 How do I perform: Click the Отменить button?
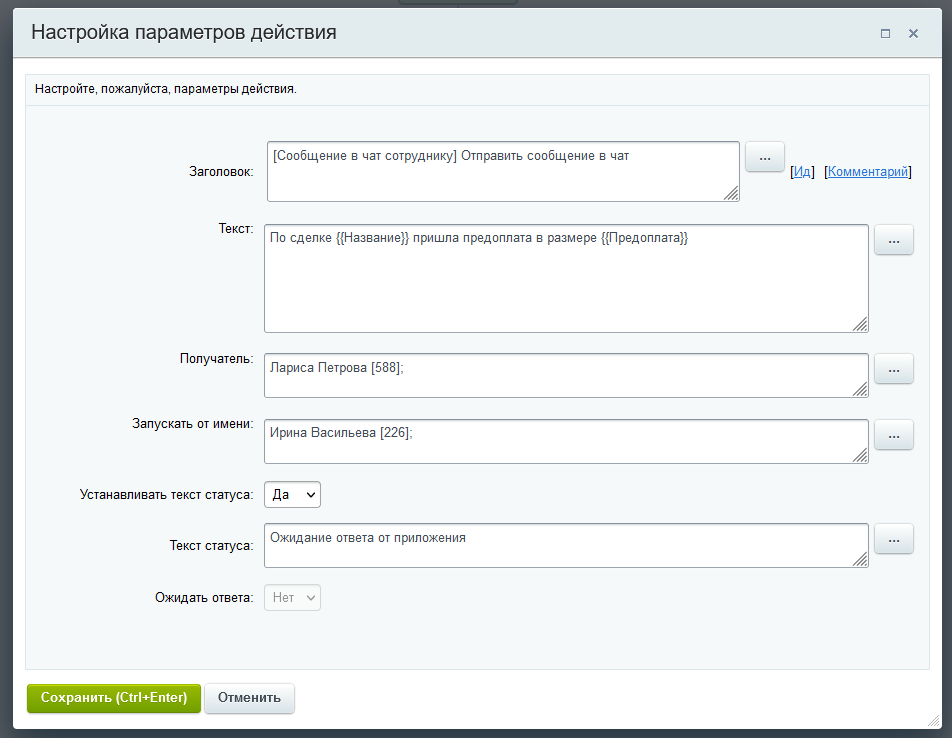pos(249,698)
